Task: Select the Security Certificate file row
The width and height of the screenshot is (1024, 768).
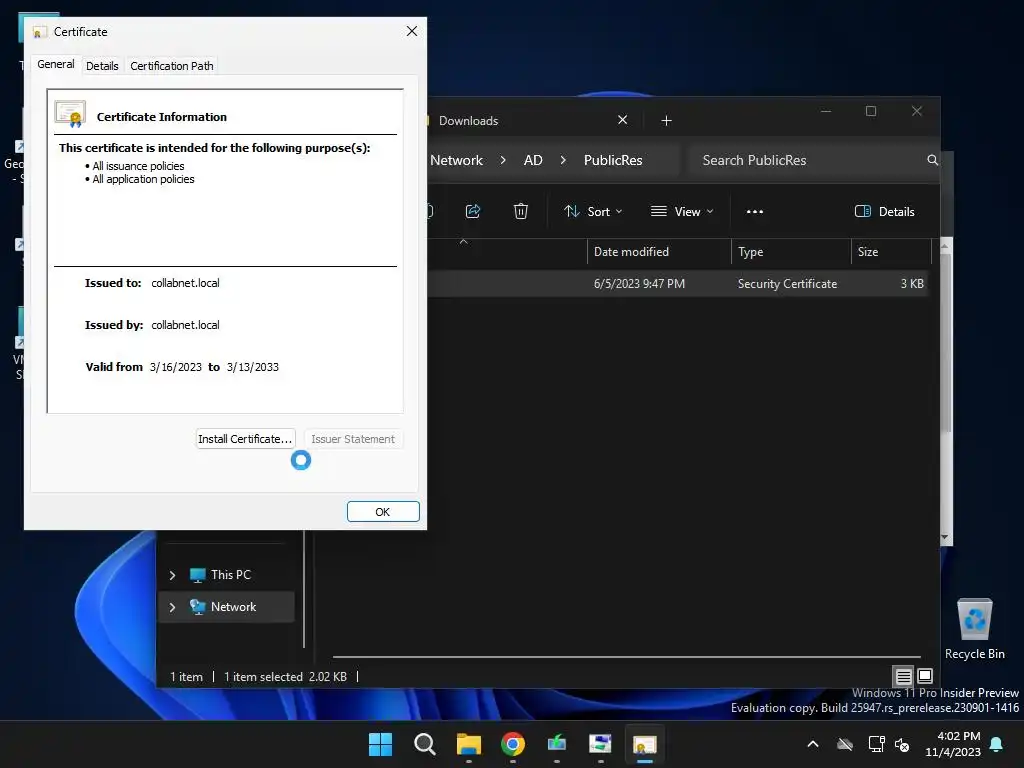Action: [x=679, y=283]
